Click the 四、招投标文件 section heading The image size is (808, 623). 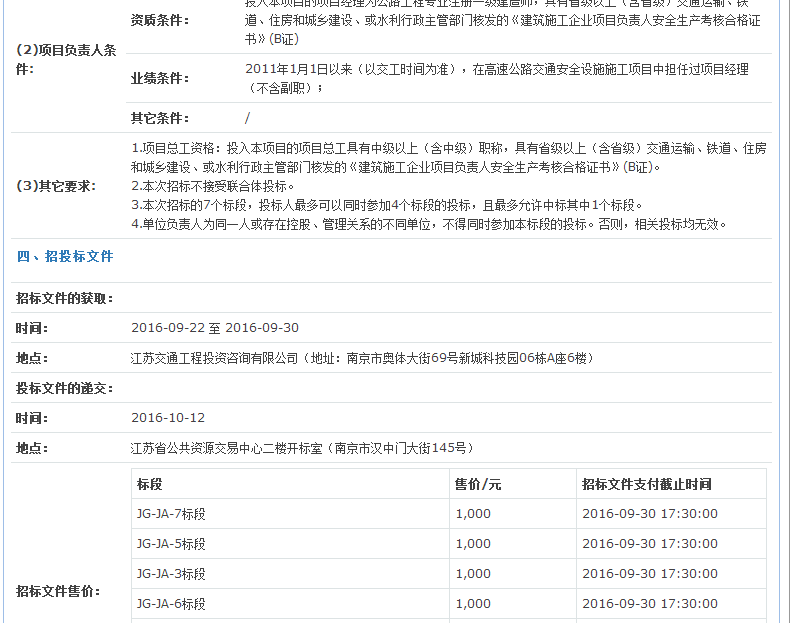pos(65,257)
